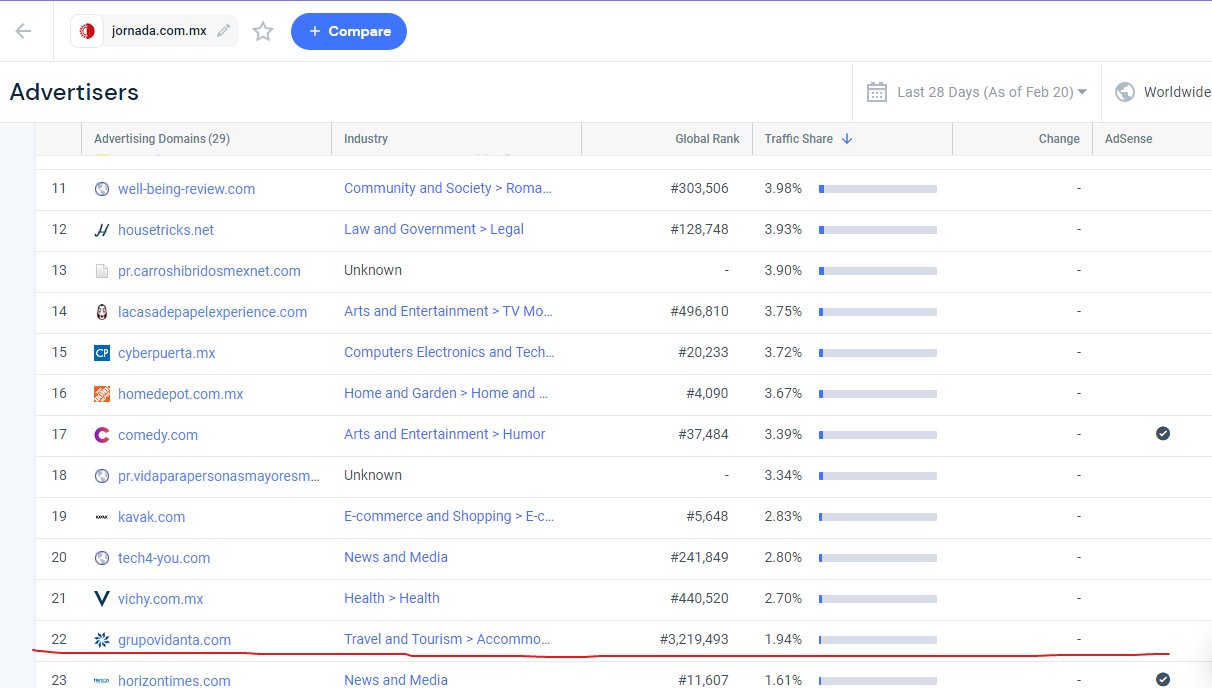Select the #4,090 global rank cell

[705, 393]
